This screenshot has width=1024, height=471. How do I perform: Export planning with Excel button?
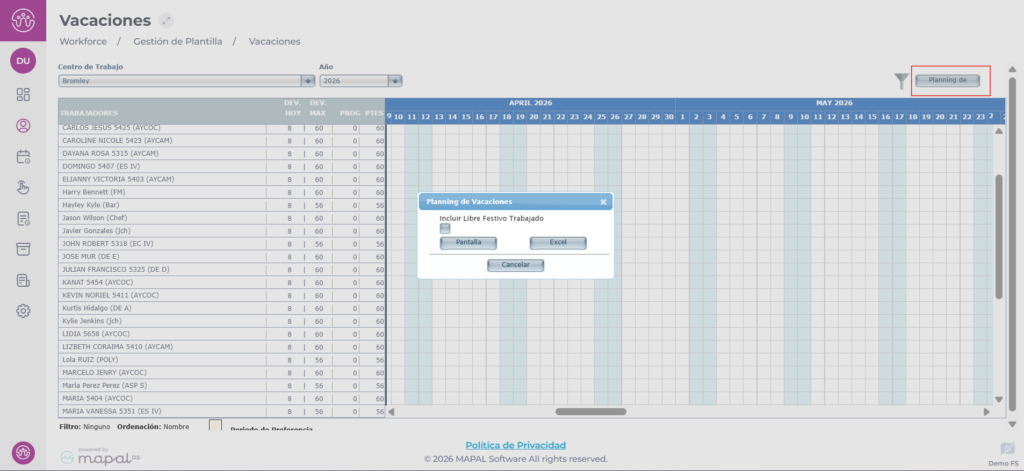point(558,243)
